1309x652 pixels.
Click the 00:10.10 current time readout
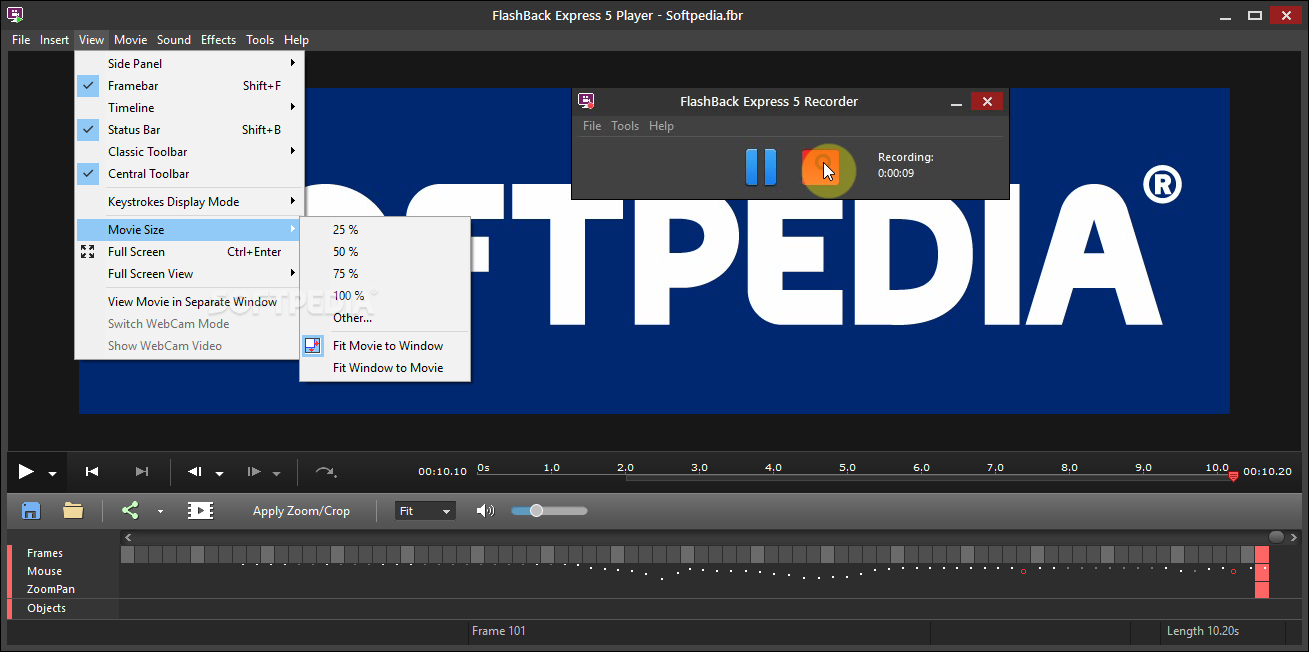442,472
